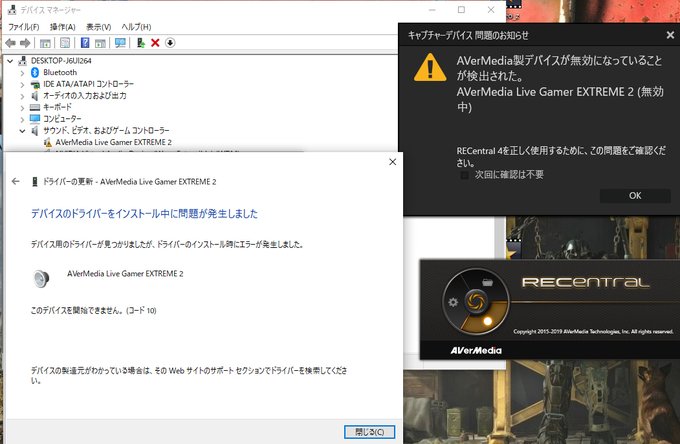Expand the IDE ATA/ATAPI コントローラー category

(x=22, y=85)
